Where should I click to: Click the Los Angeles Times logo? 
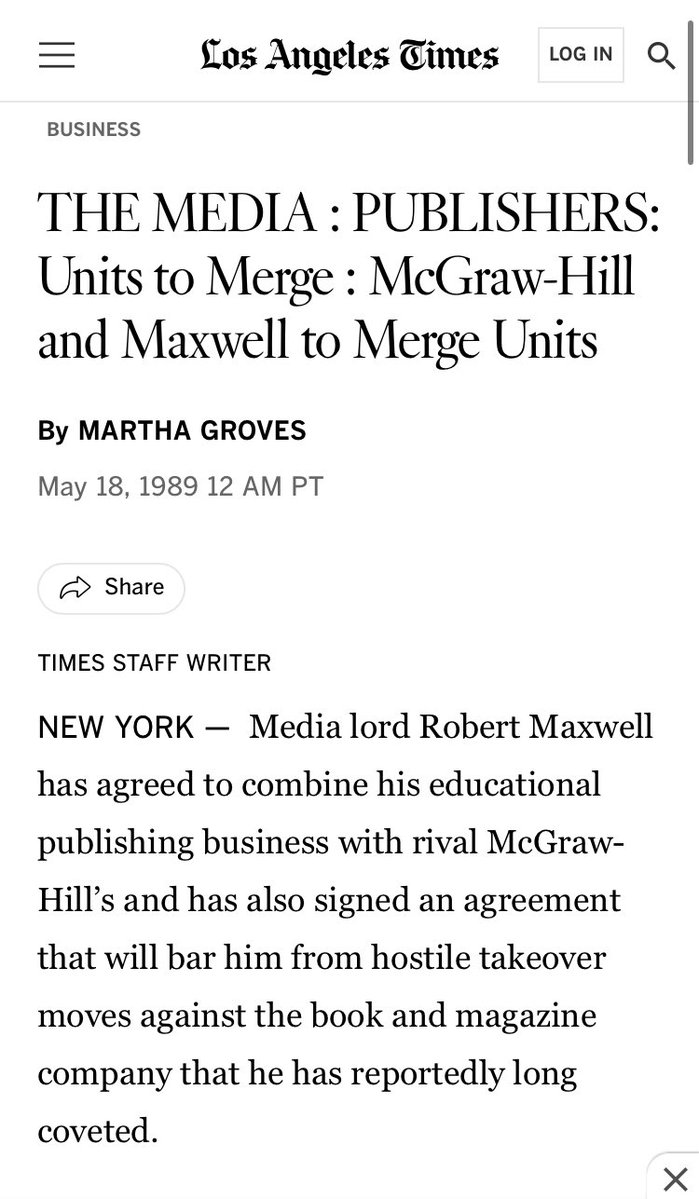(348, 54)
